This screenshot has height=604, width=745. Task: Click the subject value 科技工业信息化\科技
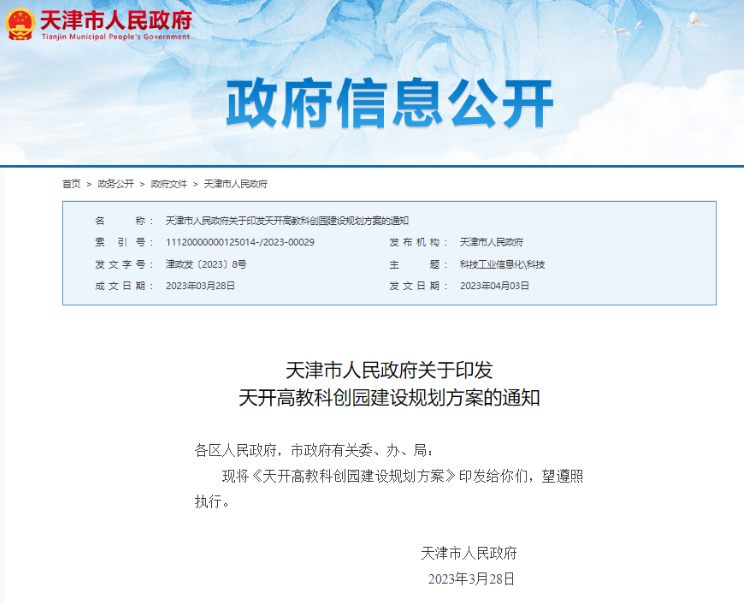pyautogui.click(x=502, y=264)
